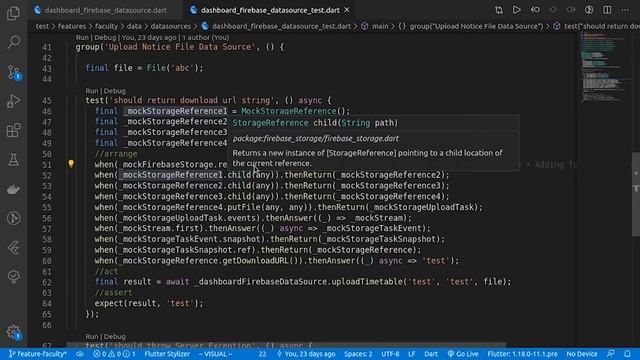The image size is (640, 360).
Task: Open the editor More Actions ellipsis menu
Action: point(625,10)
